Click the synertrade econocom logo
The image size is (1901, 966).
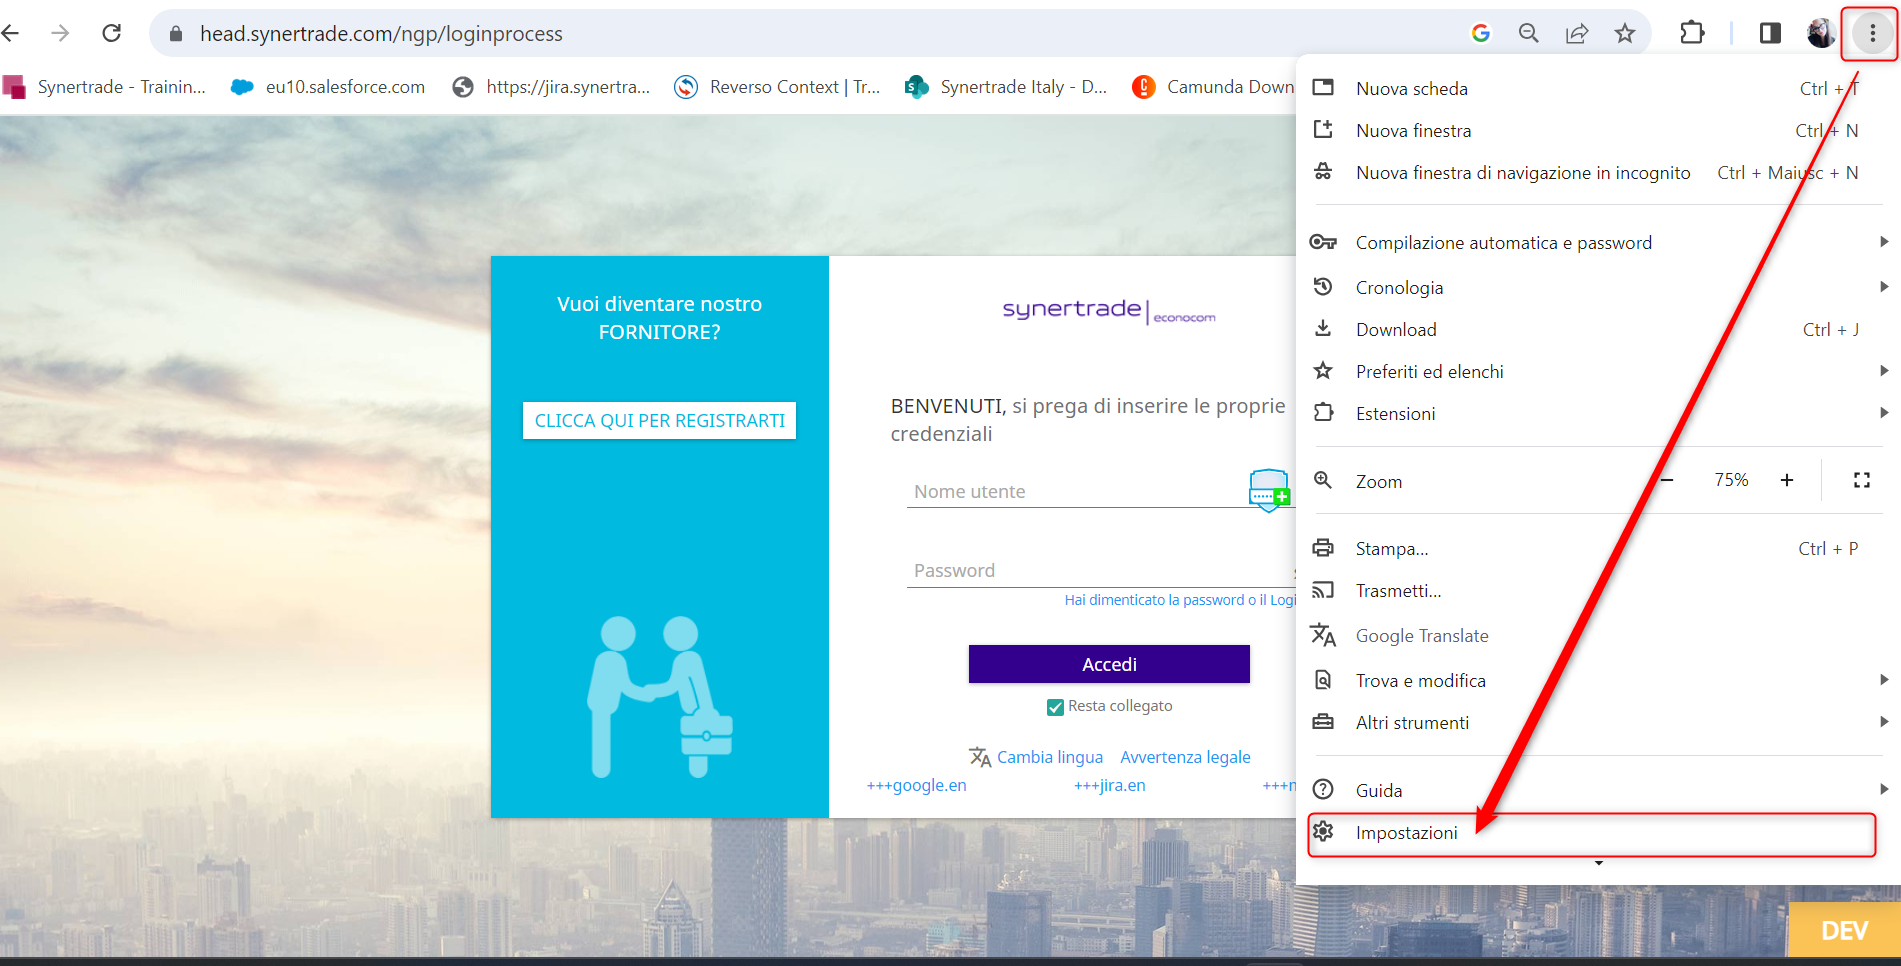click(x=1109, y=311)
